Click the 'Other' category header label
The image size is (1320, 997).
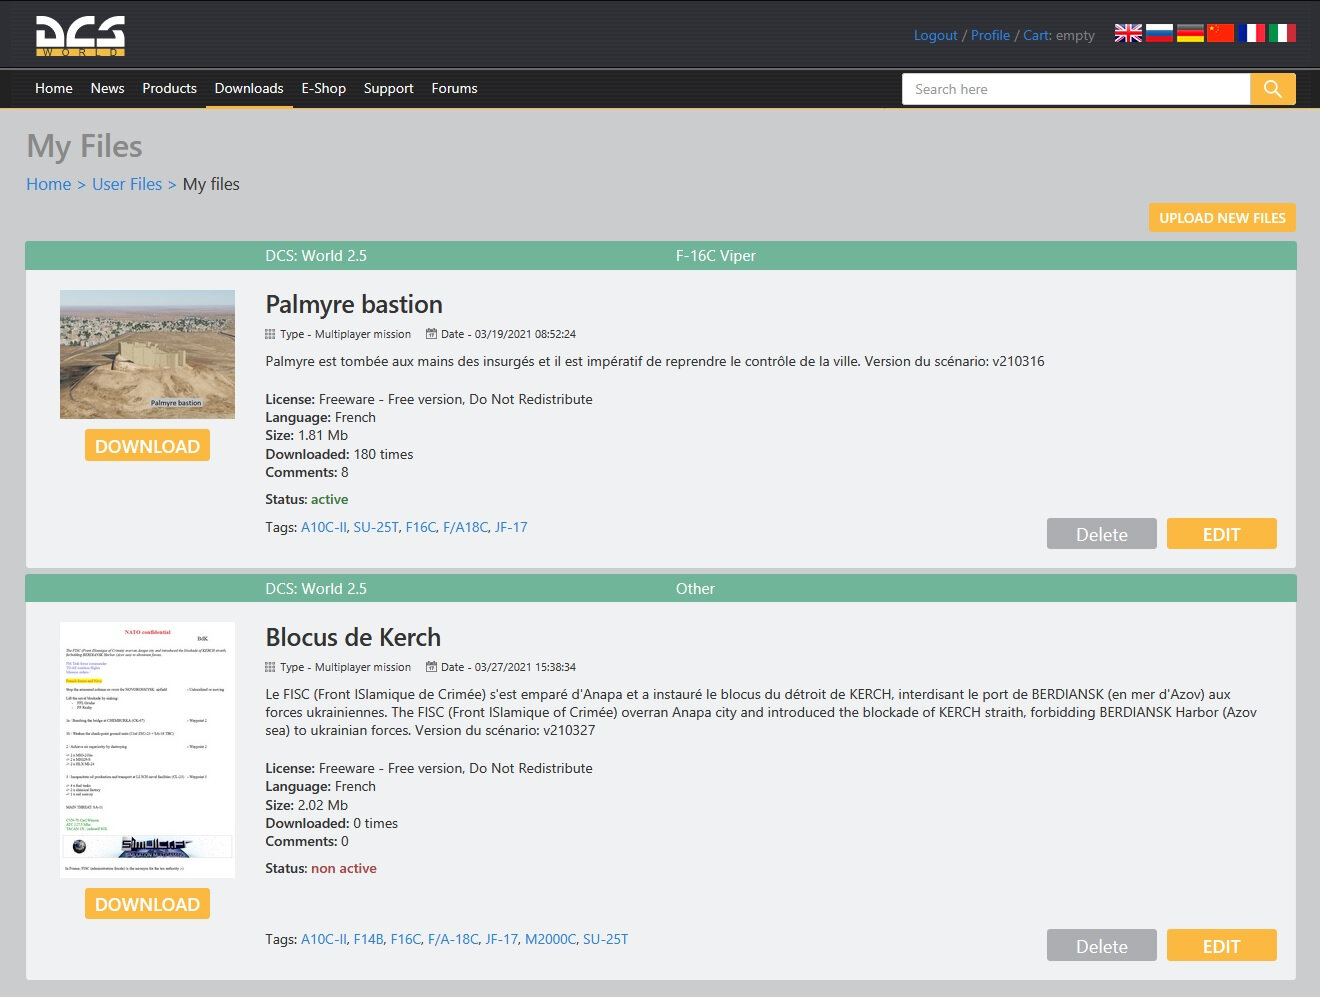tap(695, 588)
